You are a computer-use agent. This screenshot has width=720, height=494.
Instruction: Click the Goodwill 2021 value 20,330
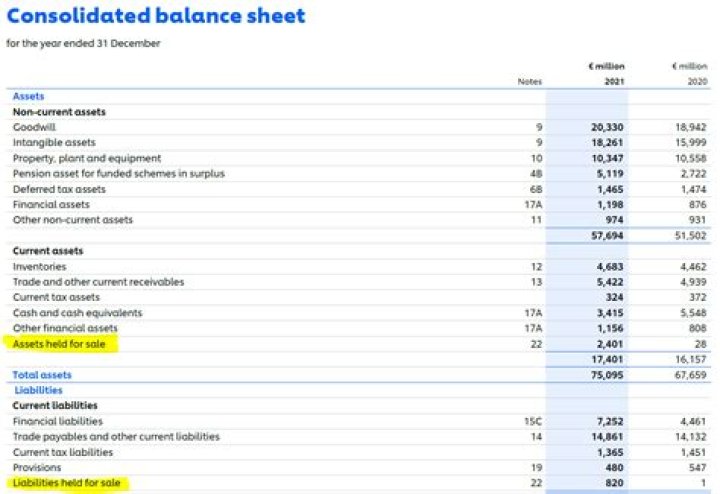point(607,128)
